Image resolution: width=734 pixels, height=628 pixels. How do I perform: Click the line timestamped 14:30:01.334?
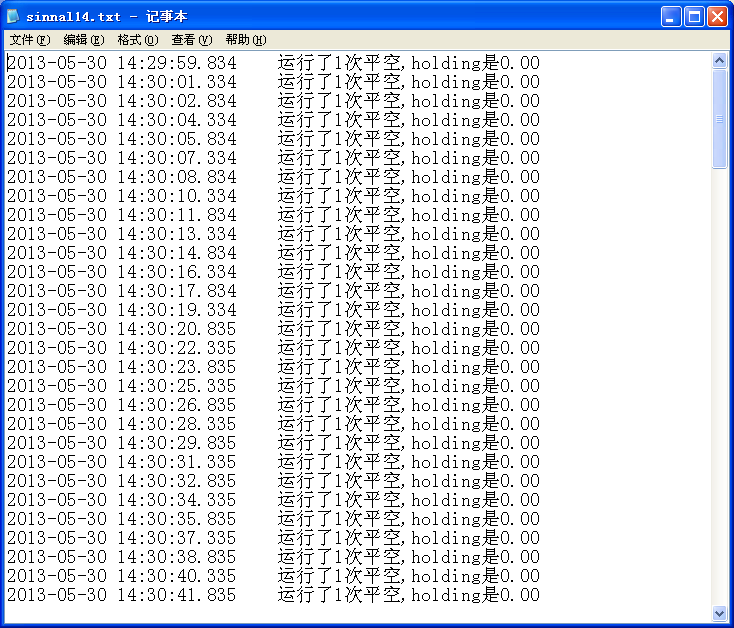[x=273, y=82]
